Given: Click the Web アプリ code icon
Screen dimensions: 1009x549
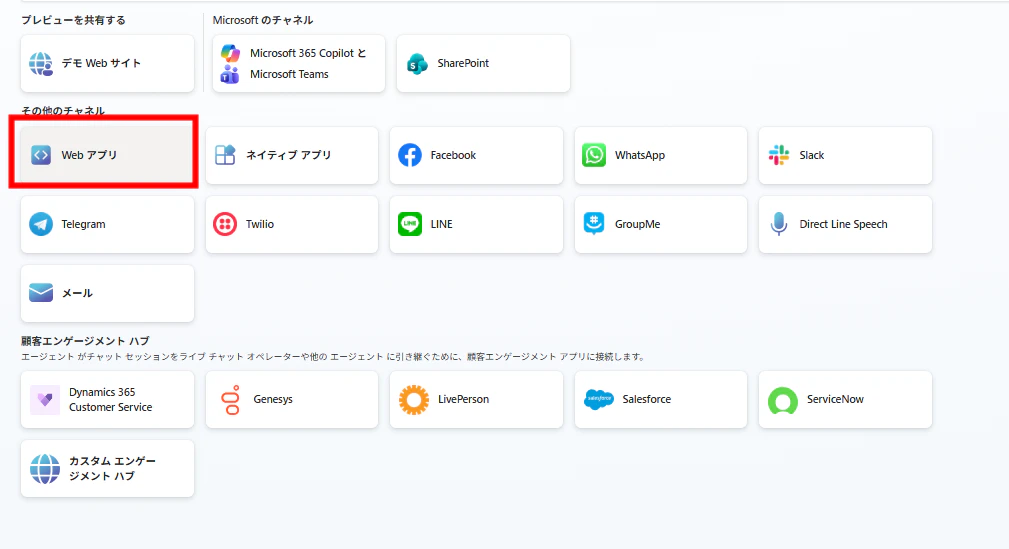Looking at the screenshot, I should pyautogui.click(x=41, y=155).
